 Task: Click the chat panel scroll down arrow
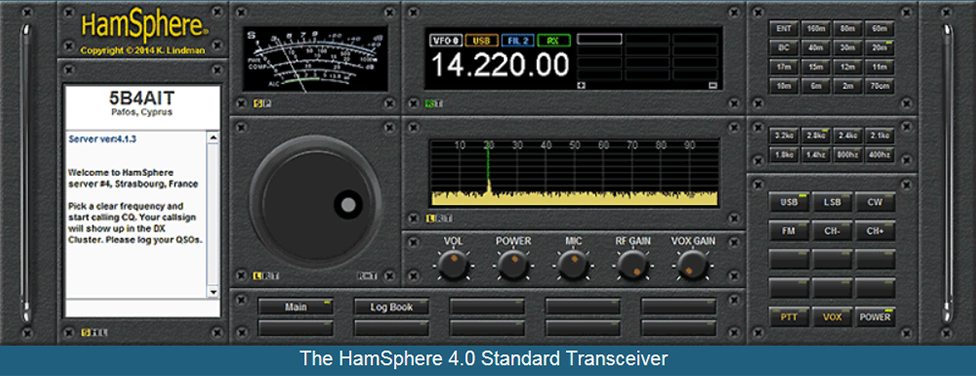(214, 291)
